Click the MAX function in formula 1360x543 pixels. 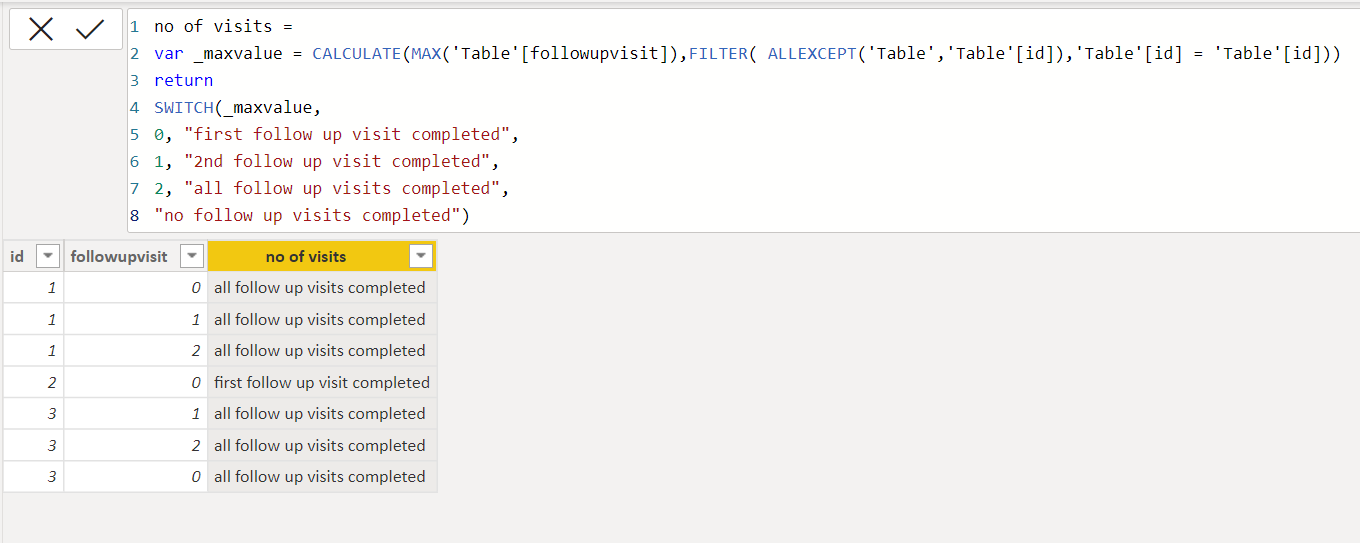pyautogui.click(x=426, y=53)
